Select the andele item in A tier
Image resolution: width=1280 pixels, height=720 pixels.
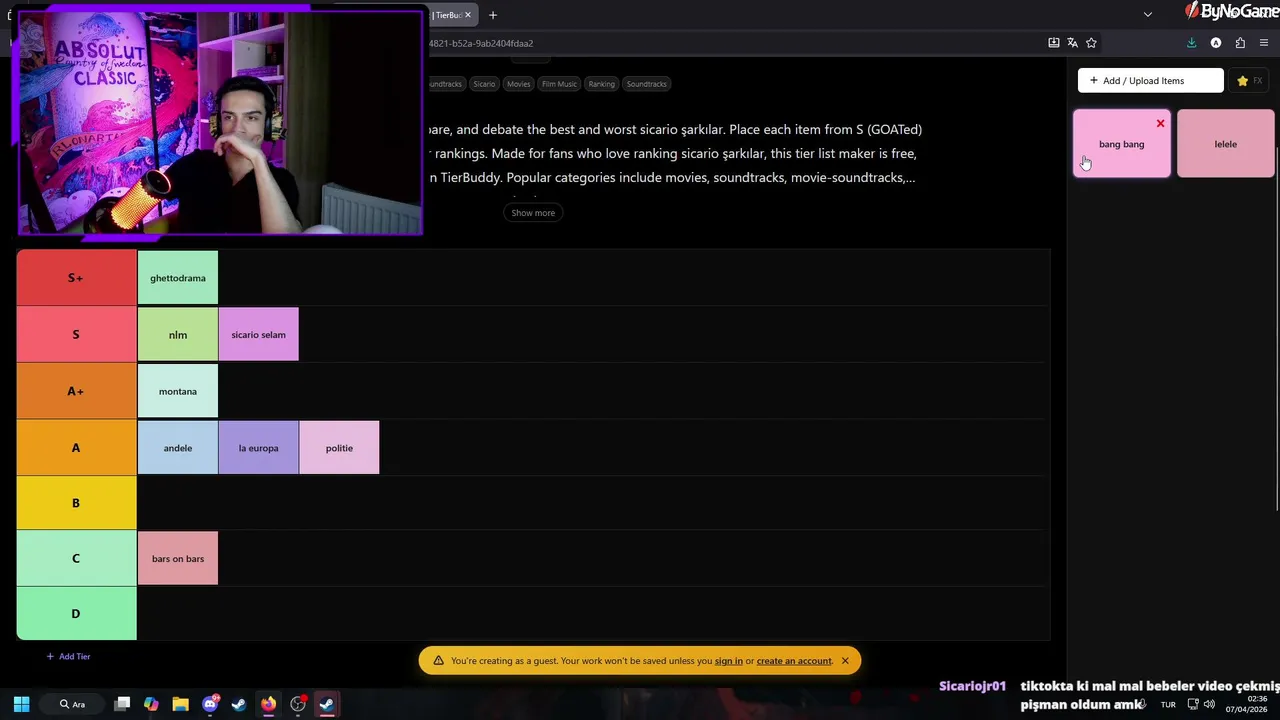[178, 448]
